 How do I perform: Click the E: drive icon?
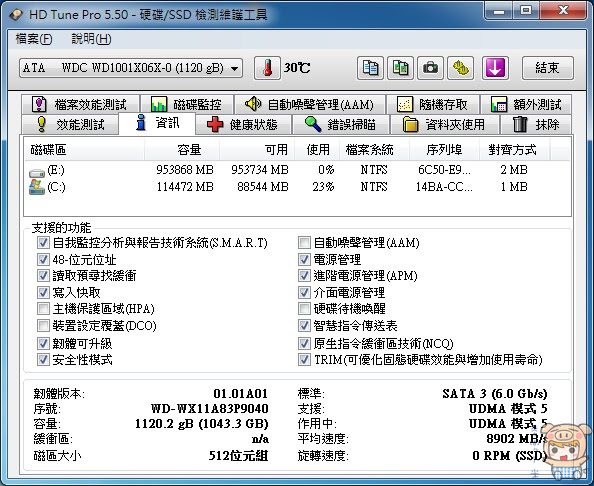coord(37,173)
